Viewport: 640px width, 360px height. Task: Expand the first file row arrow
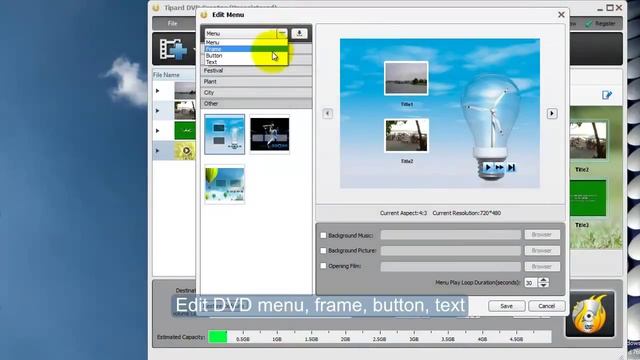158,91
